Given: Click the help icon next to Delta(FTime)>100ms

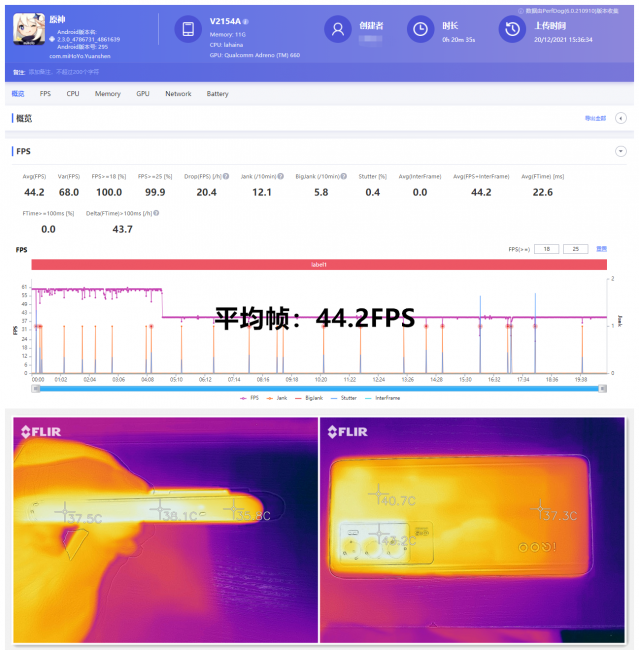Looking at the screenshot, I should coord(156,213).
